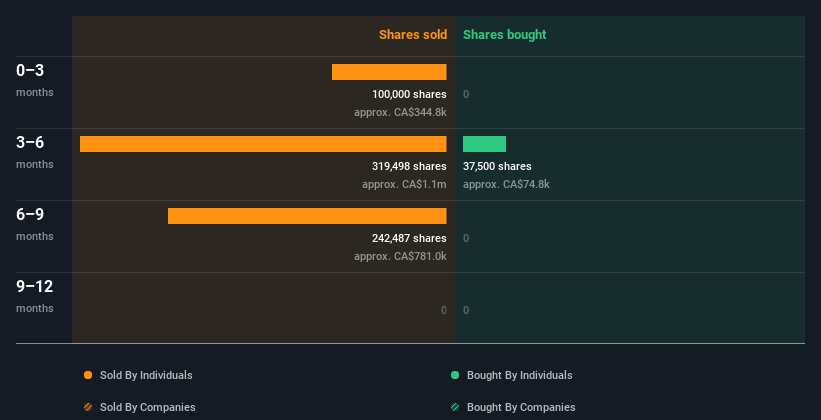Click the green Bought By Individuals legend dot
This screenshot has height=420, width=821.
[455, 375]
